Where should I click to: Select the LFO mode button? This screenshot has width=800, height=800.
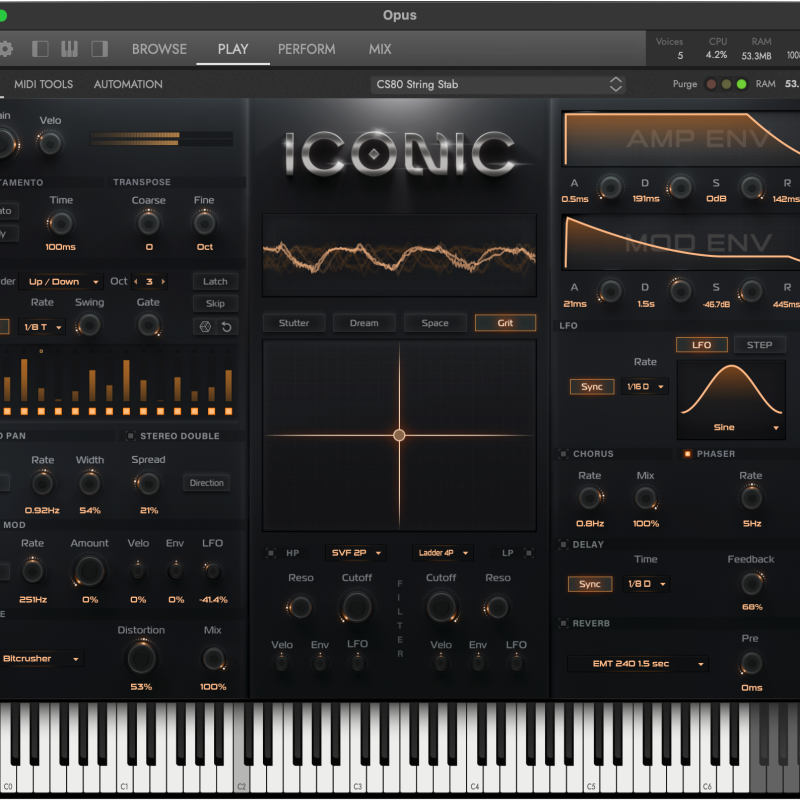pos(702,345)
